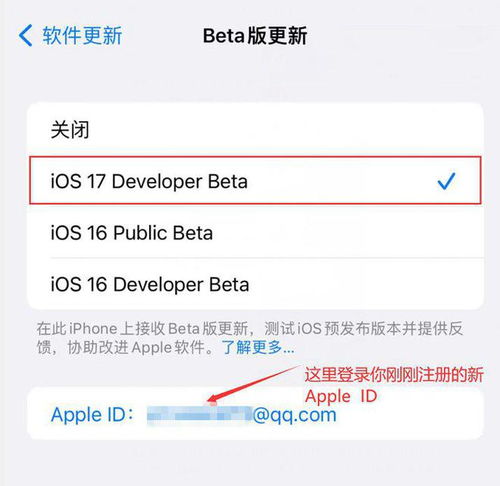Pick iOS 16 Developer Beta
This screenshot has width=500, height=486.
[255, 284]
